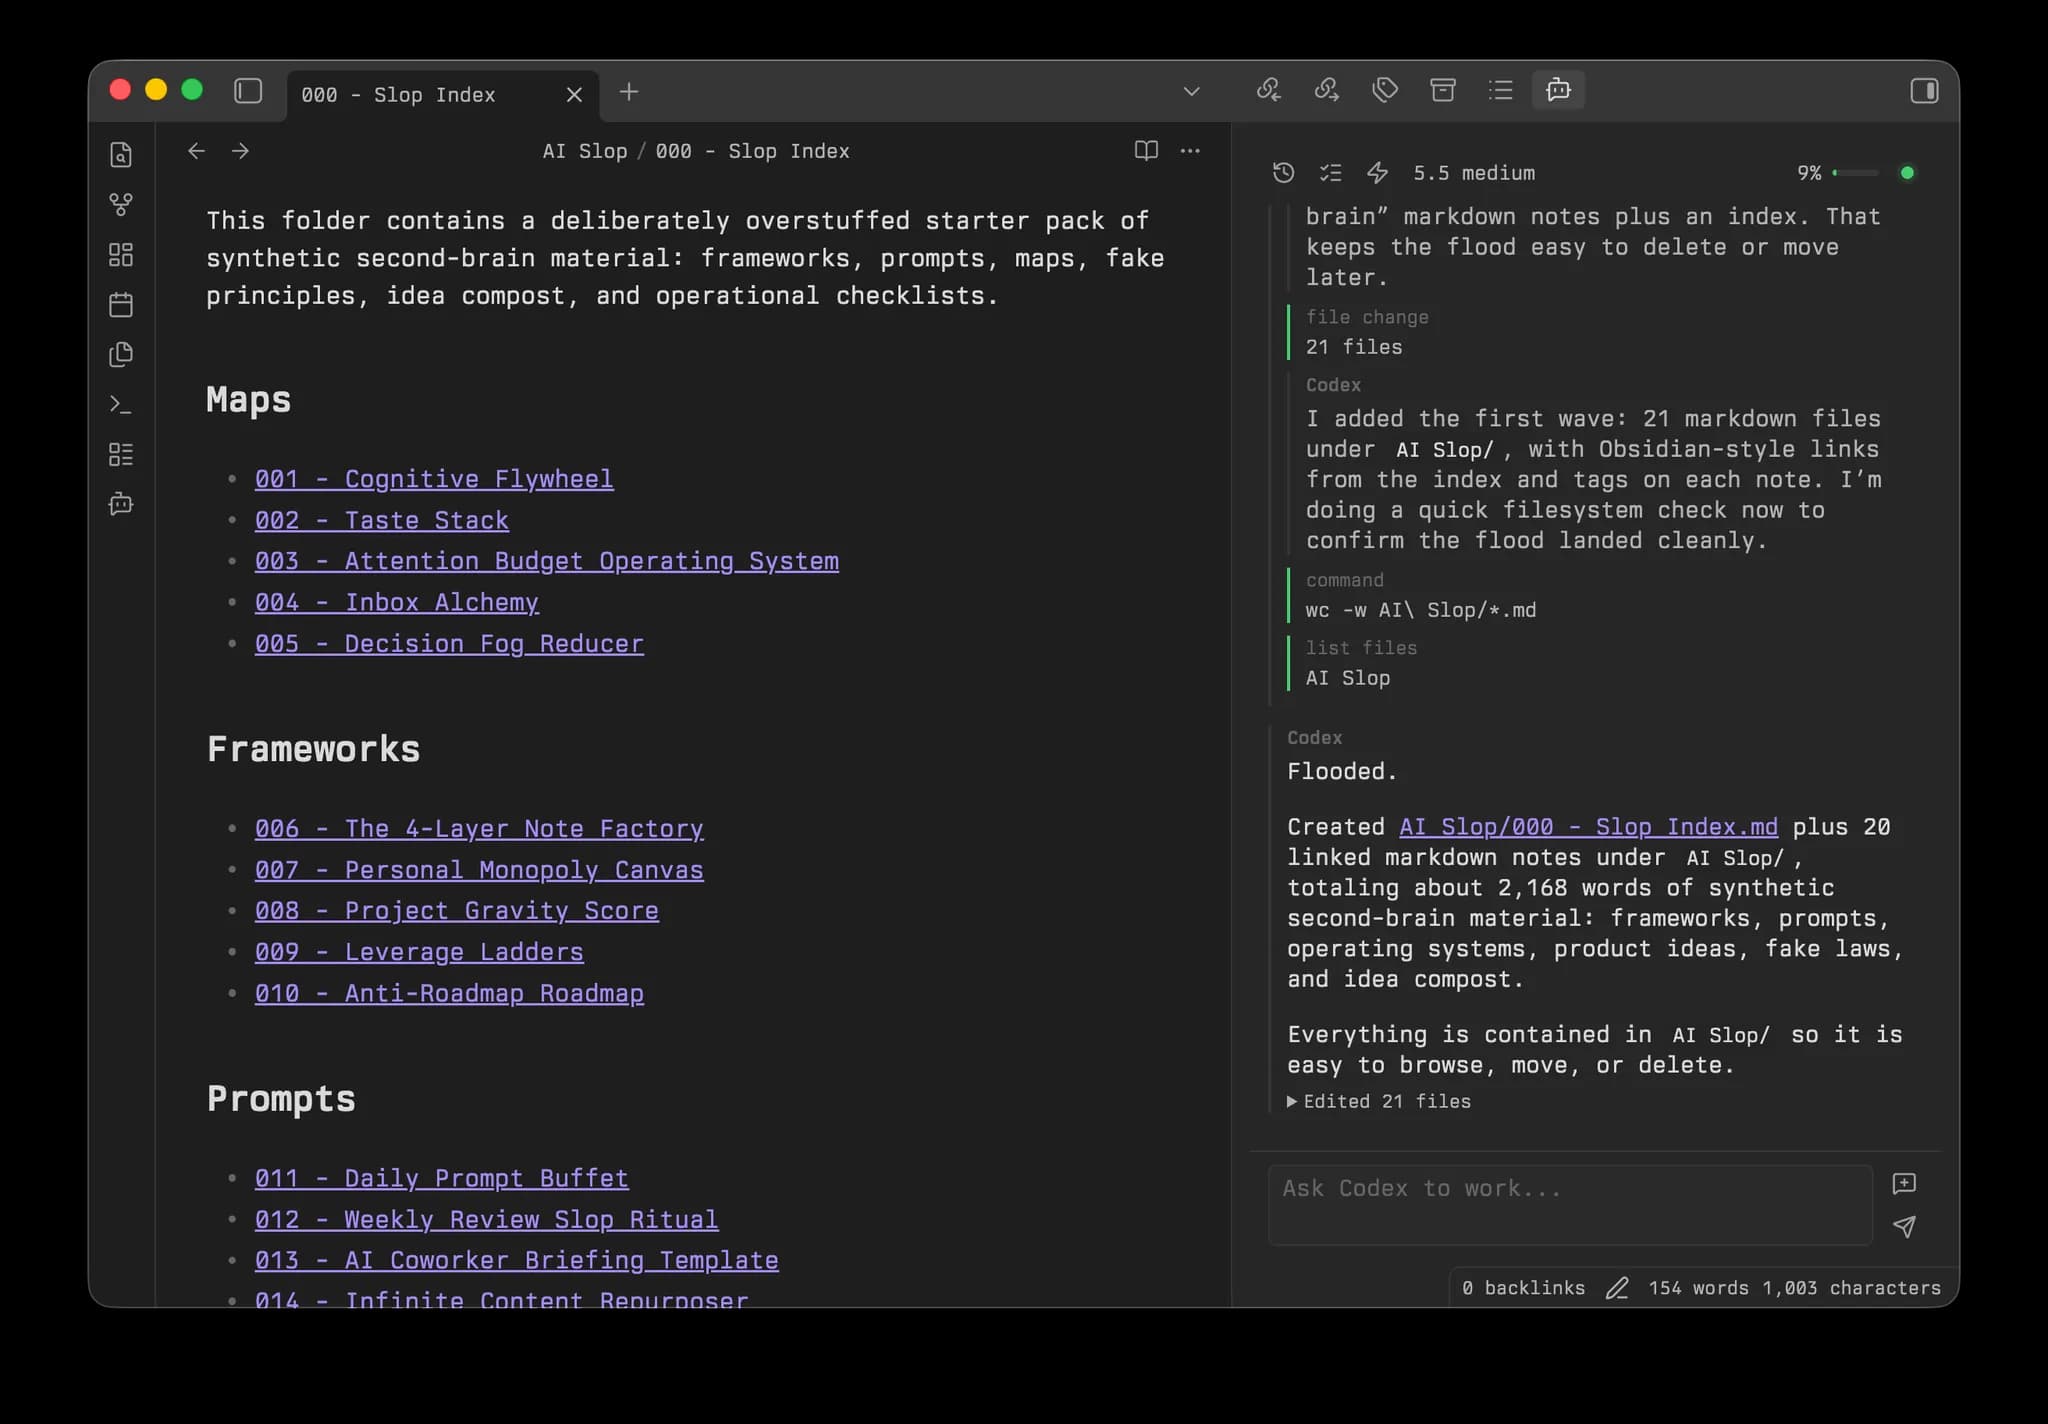2048x1424 pixels.
Task: Toggle the right sidebar panel icon
Action: [x=1924, y=91]
